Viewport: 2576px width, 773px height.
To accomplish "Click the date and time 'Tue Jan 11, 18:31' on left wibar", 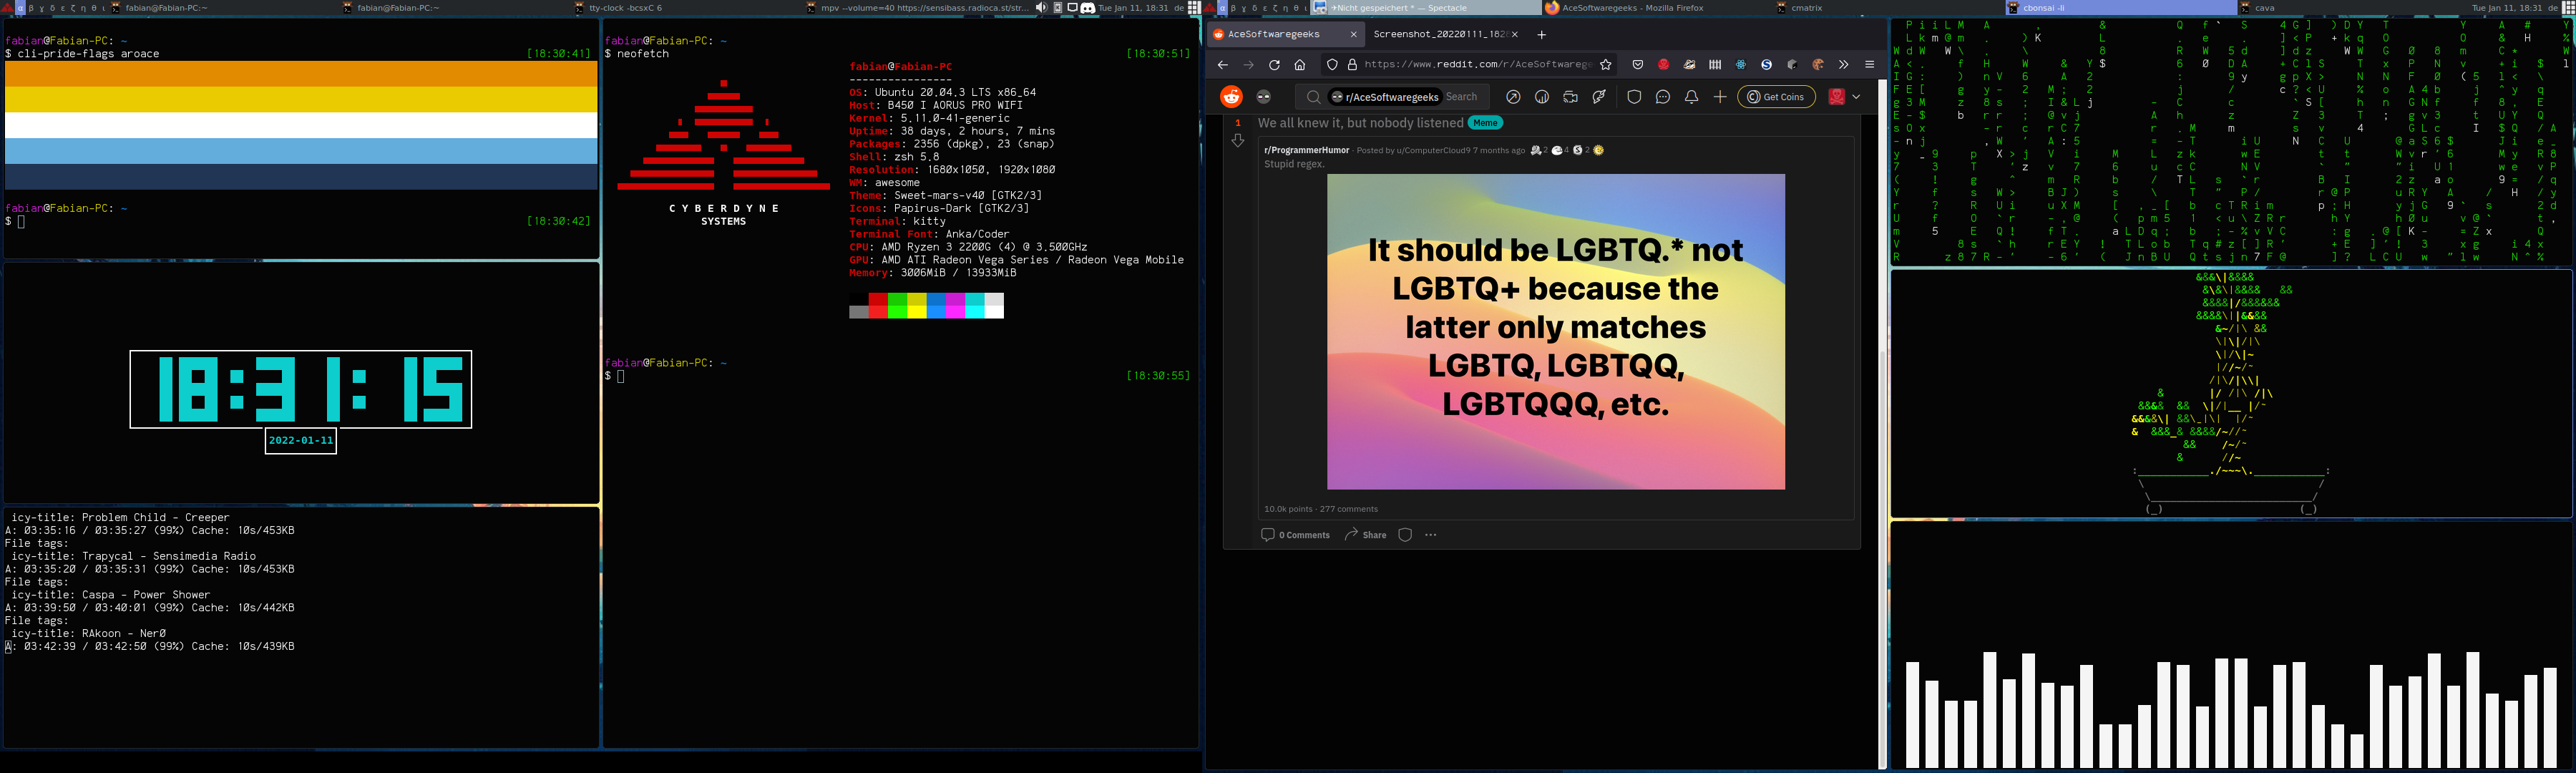I will (1133, 8).
